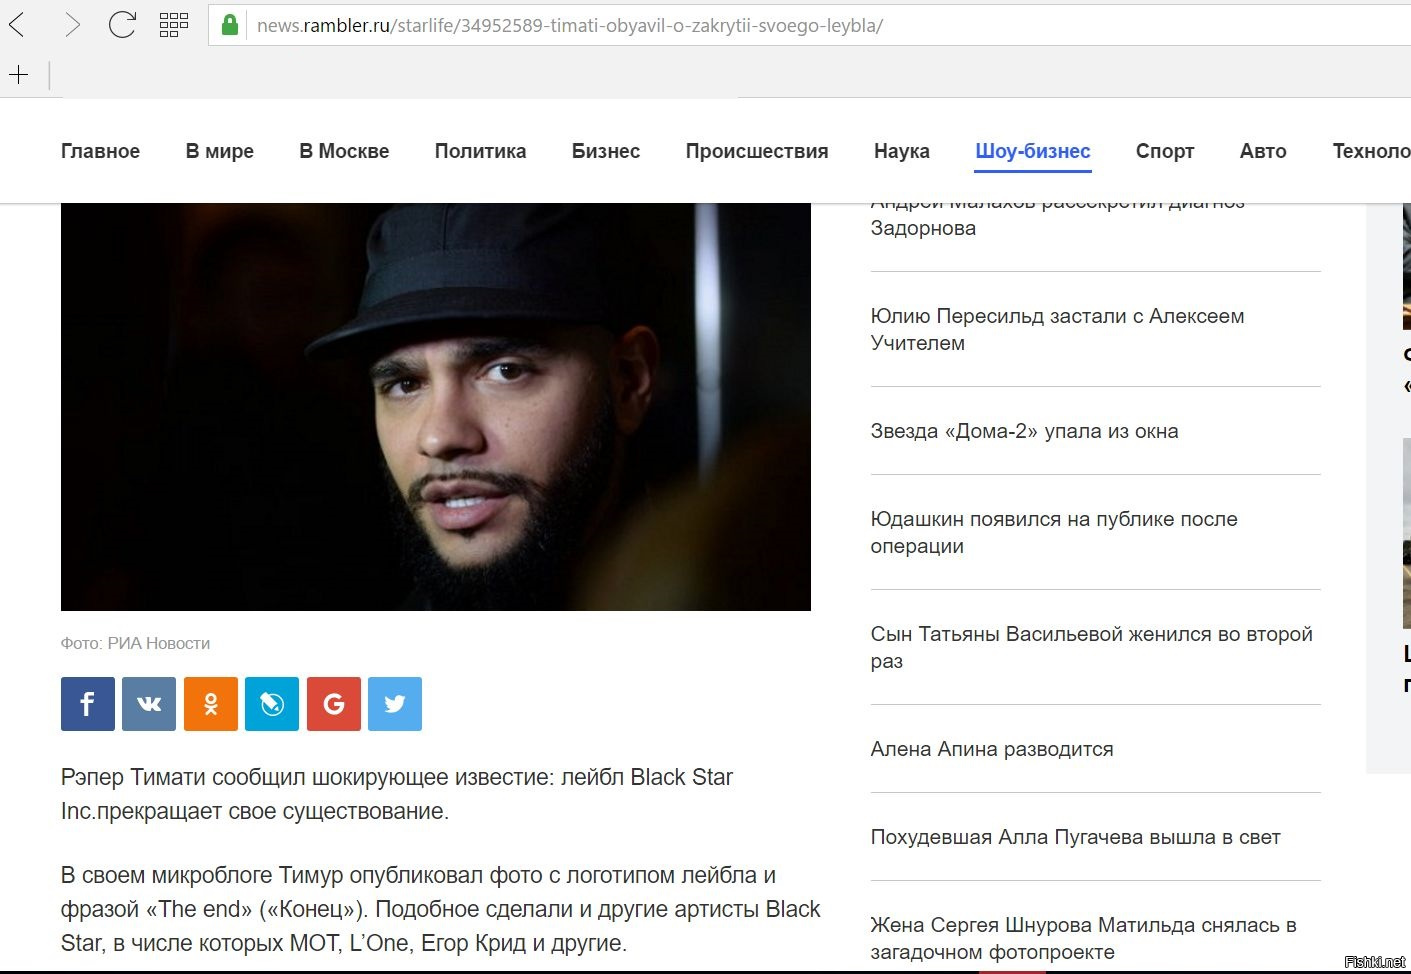The image size is (1411, 974).
Task: Go forward with the browser forward arrow
Action: click(71, 25)
